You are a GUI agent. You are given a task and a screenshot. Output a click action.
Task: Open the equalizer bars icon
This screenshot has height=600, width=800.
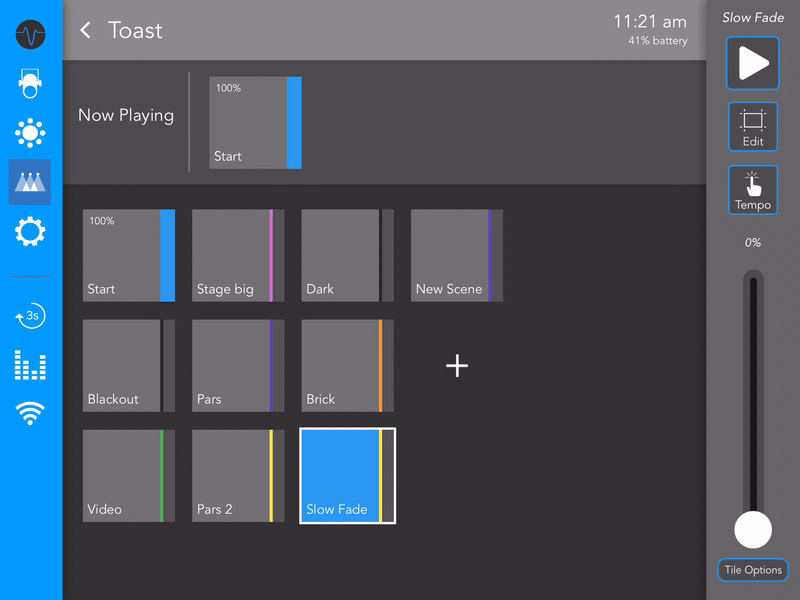click(x=30, y=365)
